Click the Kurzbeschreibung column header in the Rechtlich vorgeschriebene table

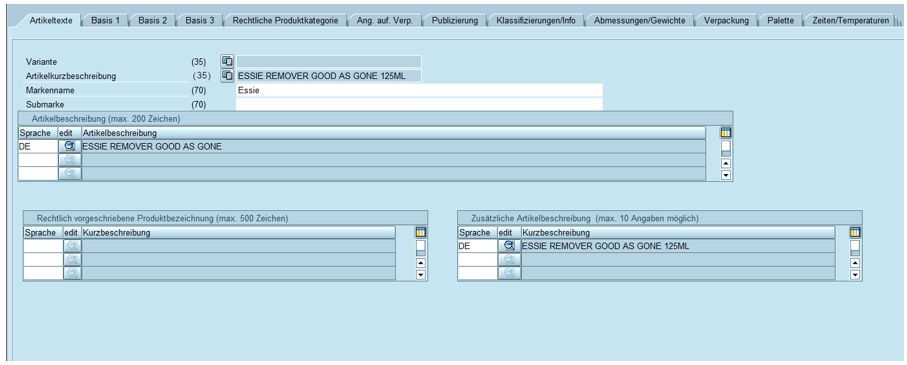pos(238,233)
